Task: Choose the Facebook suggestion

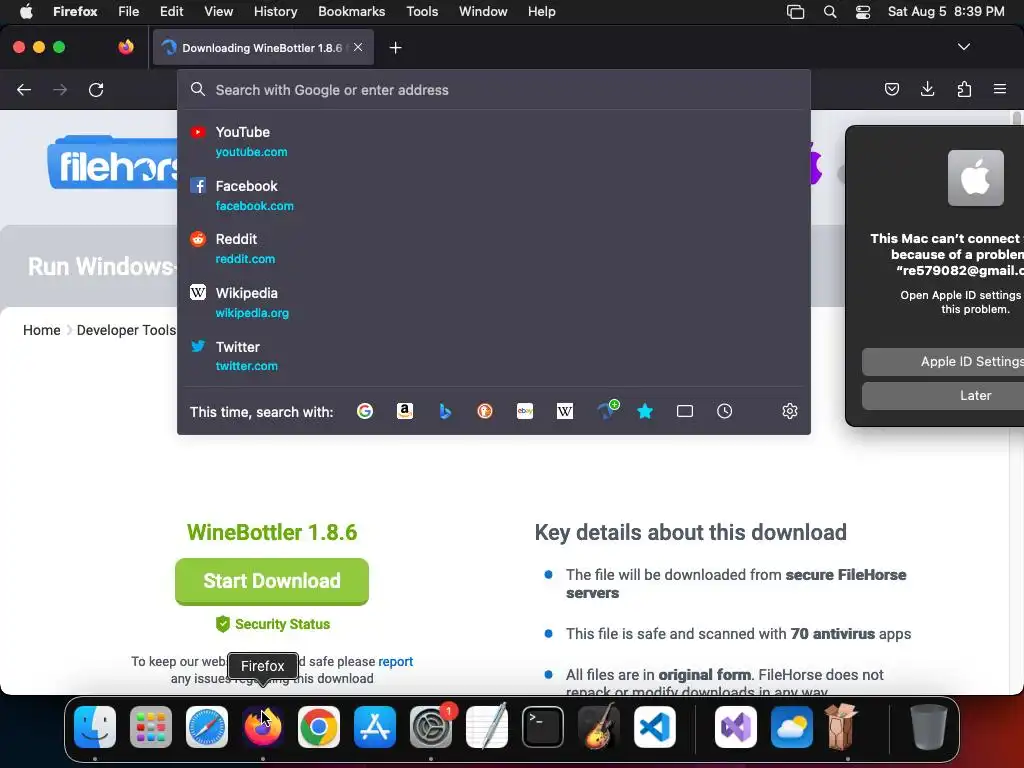Action: [494, 195]
